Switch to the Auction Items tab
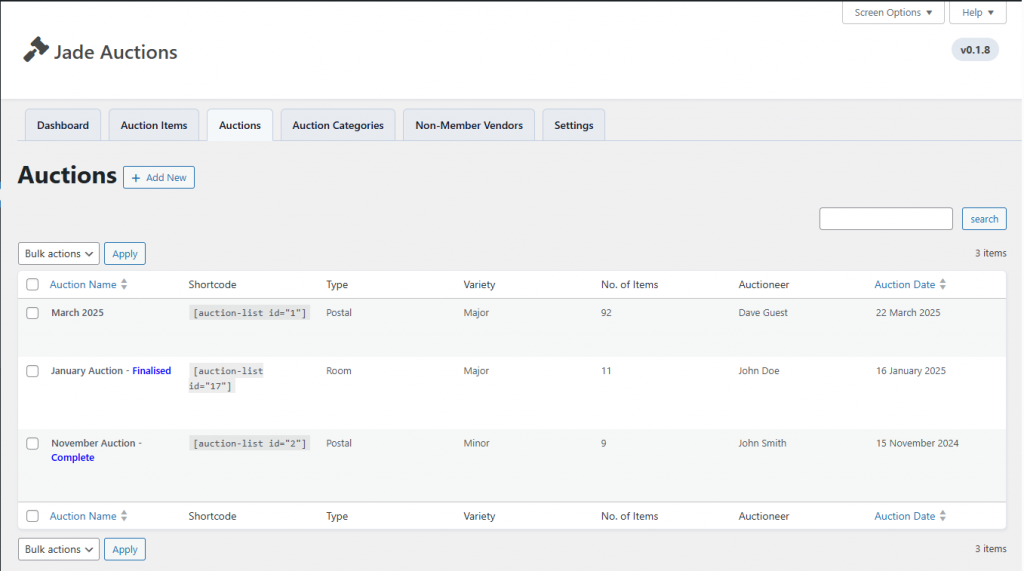 point(154,125)
